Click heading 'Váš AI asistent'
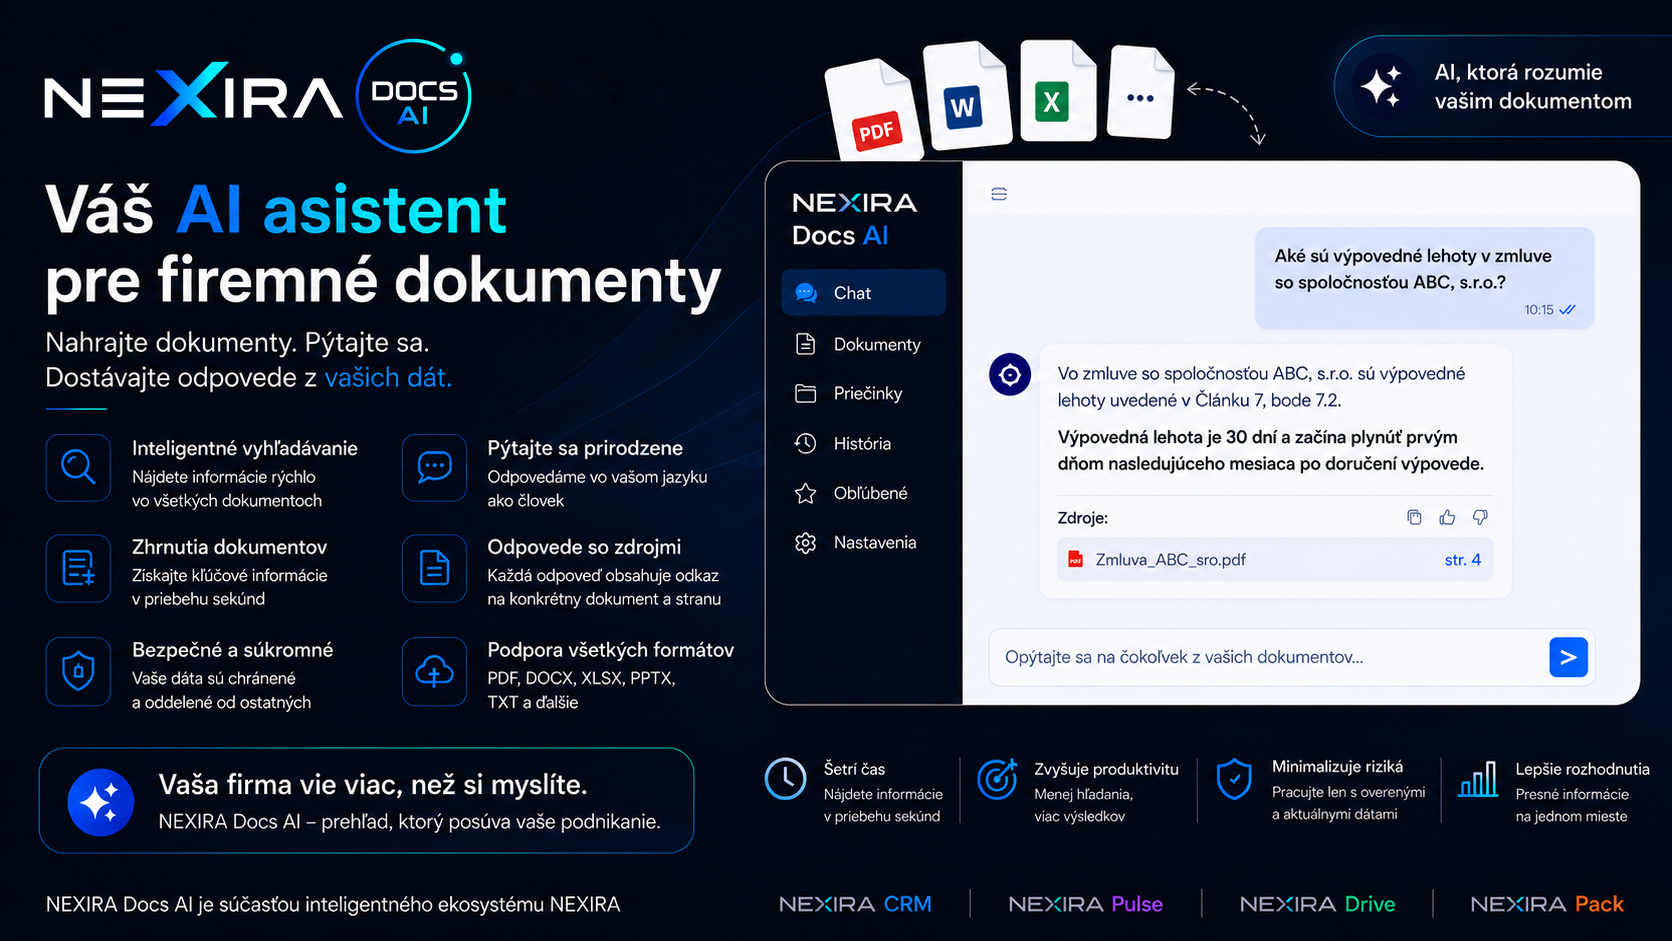Image resolution: width=1672 pixels, height=941 pixels. click(x=276, y=210)
